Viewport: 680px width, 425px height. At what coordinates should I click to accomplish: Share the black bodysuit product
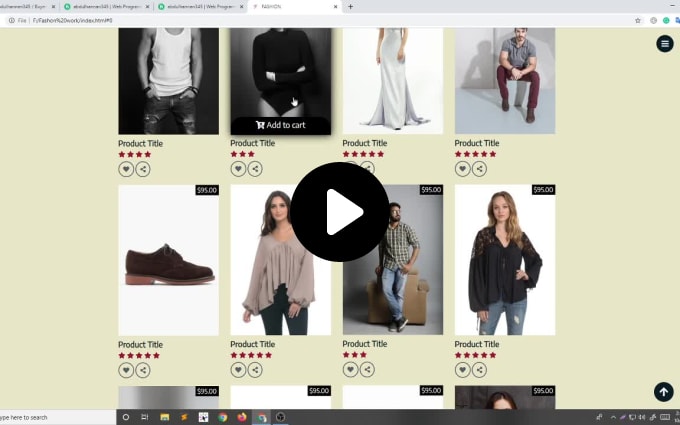click(x=255, y=169)
